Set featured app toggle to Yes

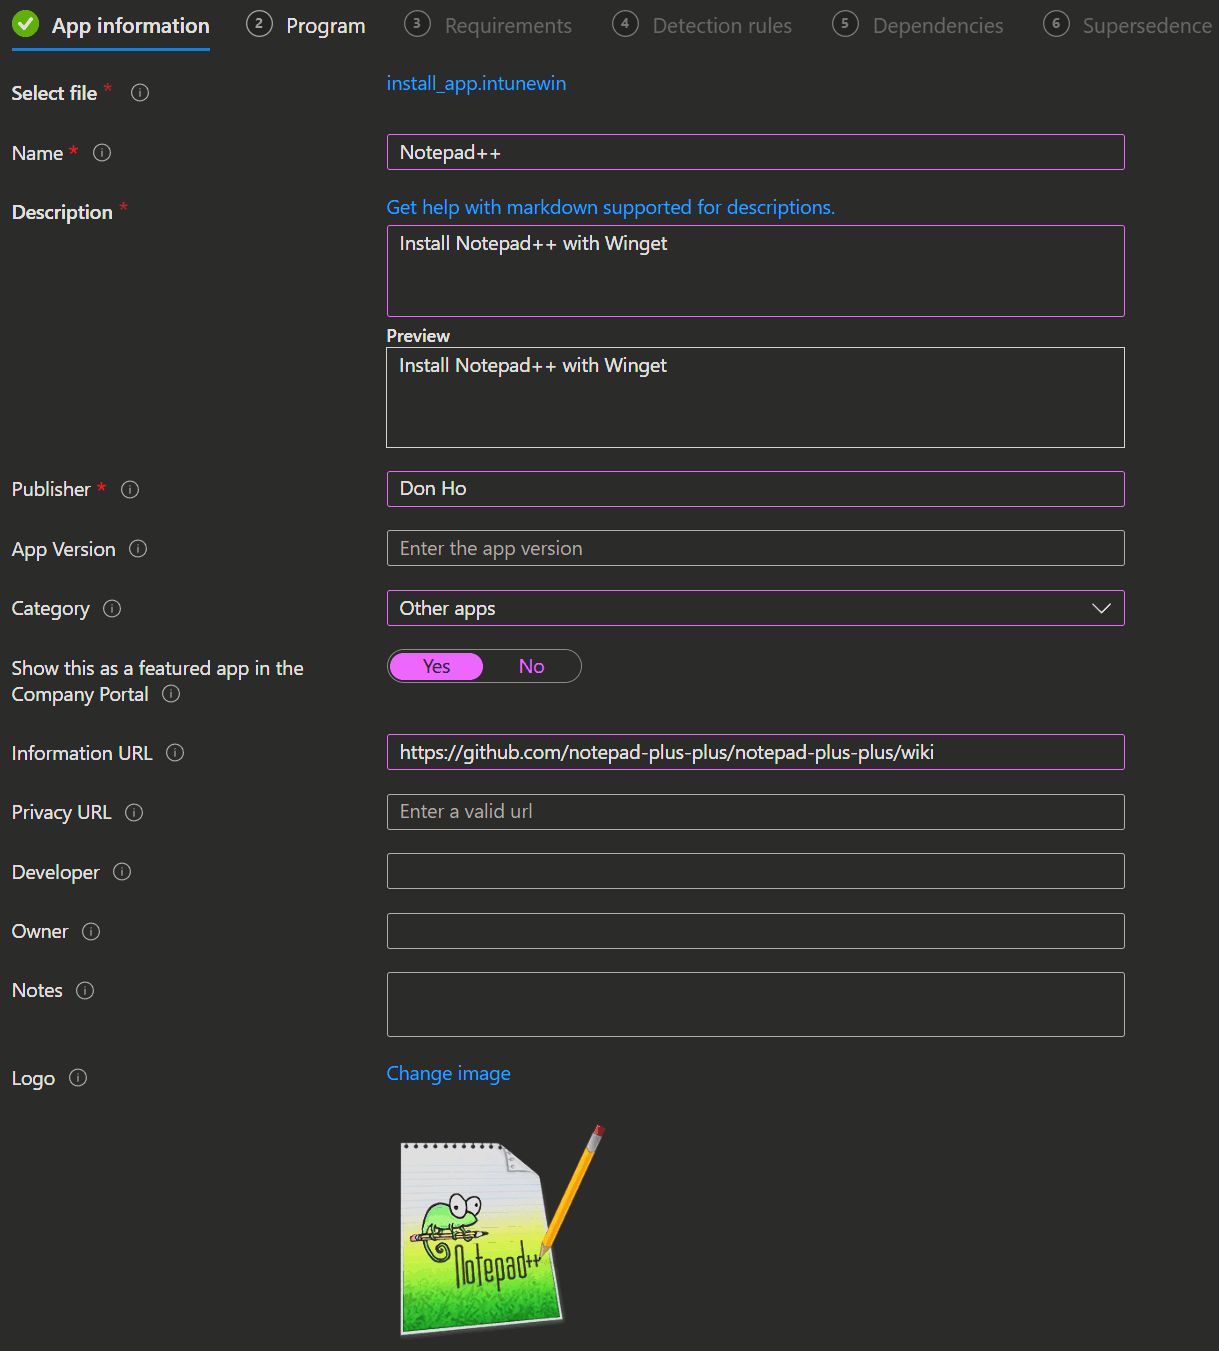tap(436, 667)
